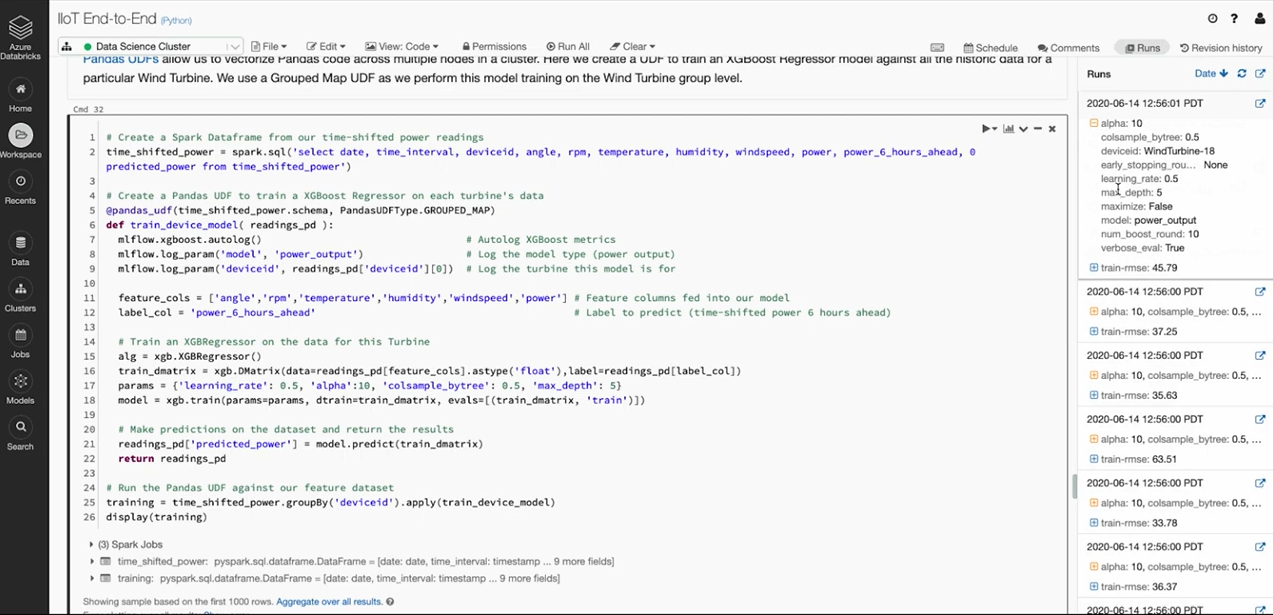Screen dimensions: 1273x615
Task: Expand train-rmse: 63.51 metrics
Action: click(x=1094, y=459)
